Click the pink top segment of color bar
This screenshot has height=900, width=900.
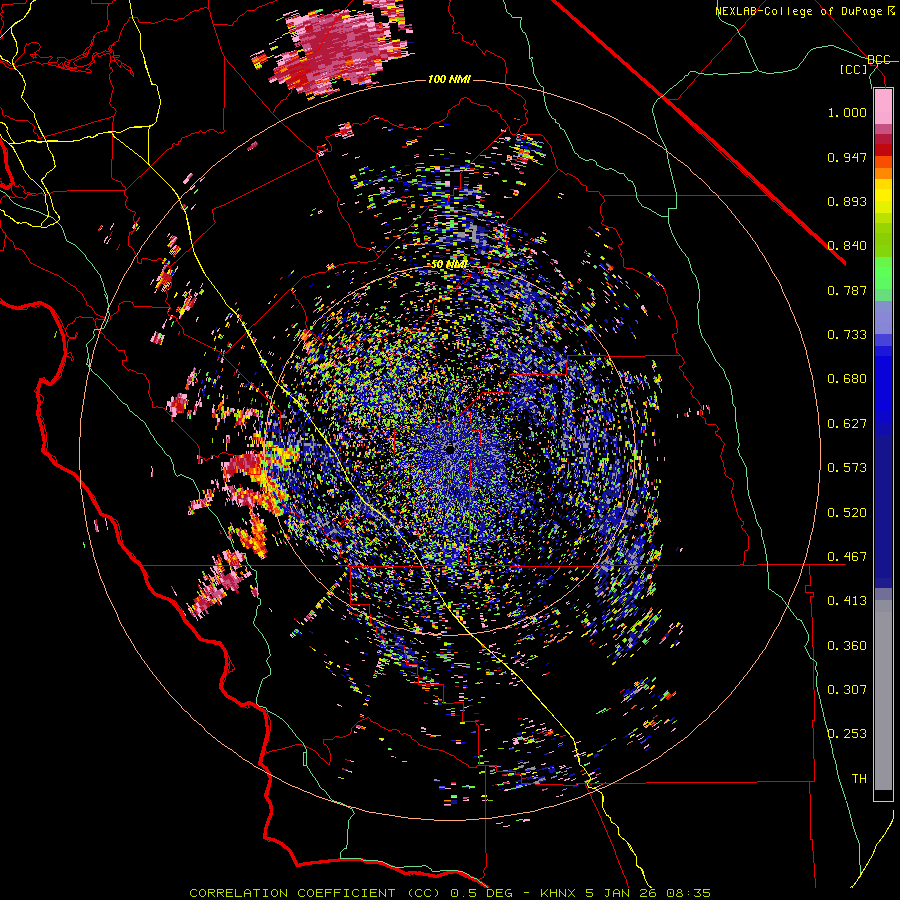pyautogui.click(x=883, y=107)
